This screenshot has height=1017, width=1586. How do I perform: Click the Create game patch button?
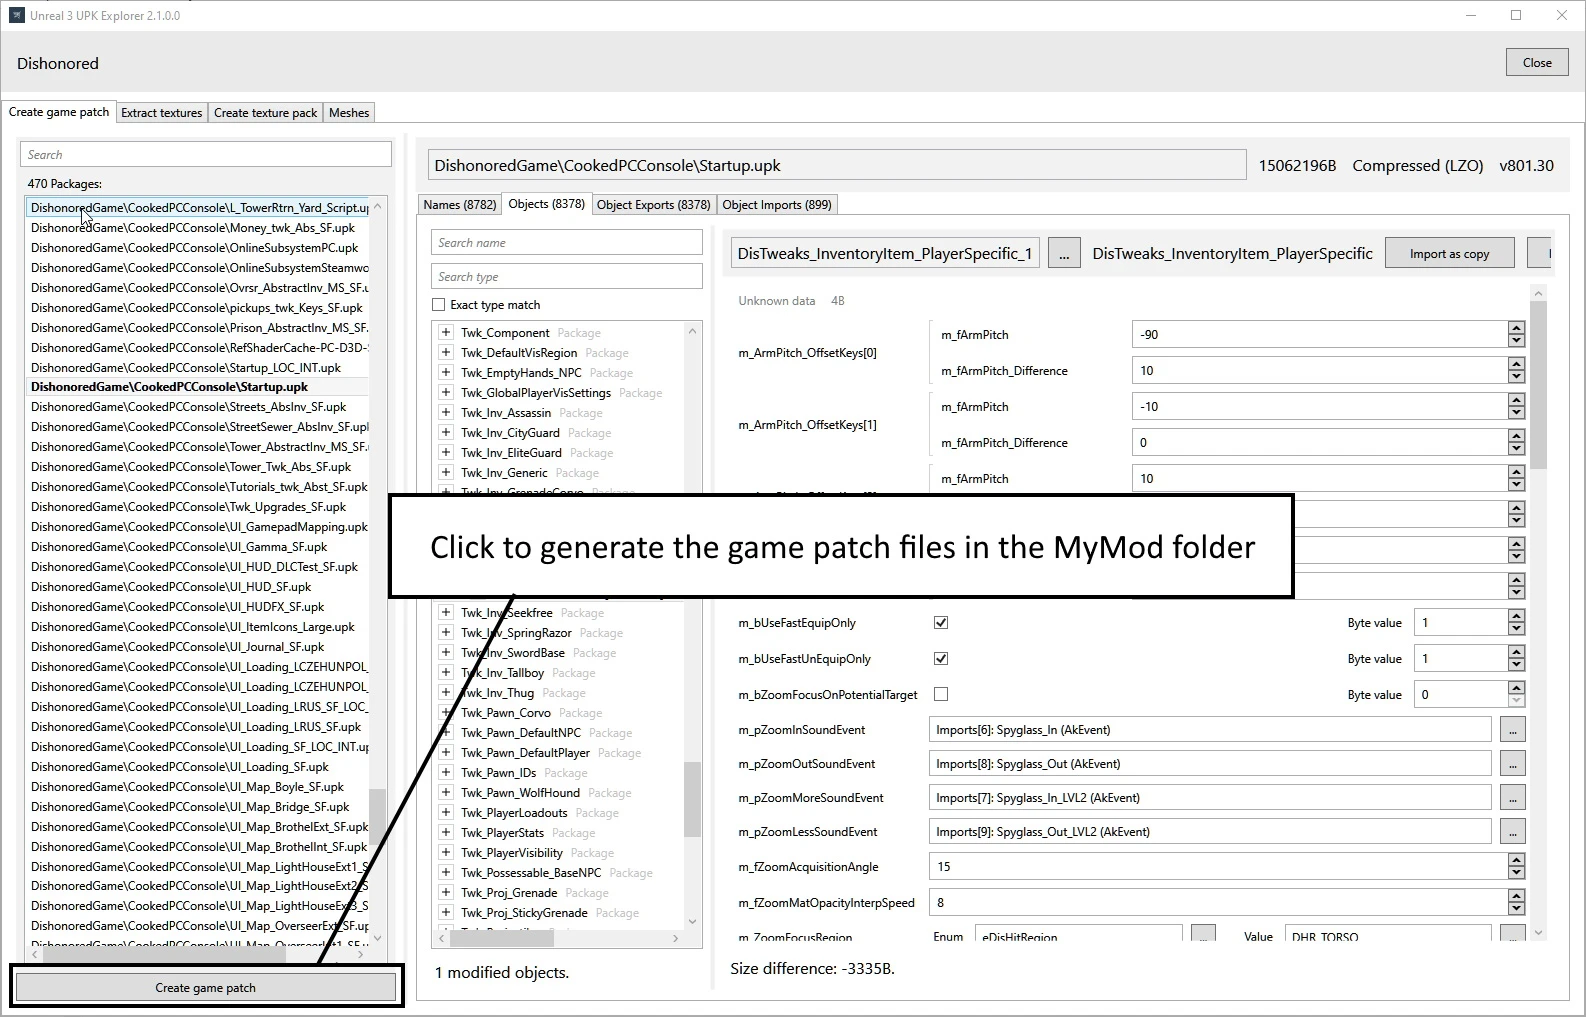[205, 987]
